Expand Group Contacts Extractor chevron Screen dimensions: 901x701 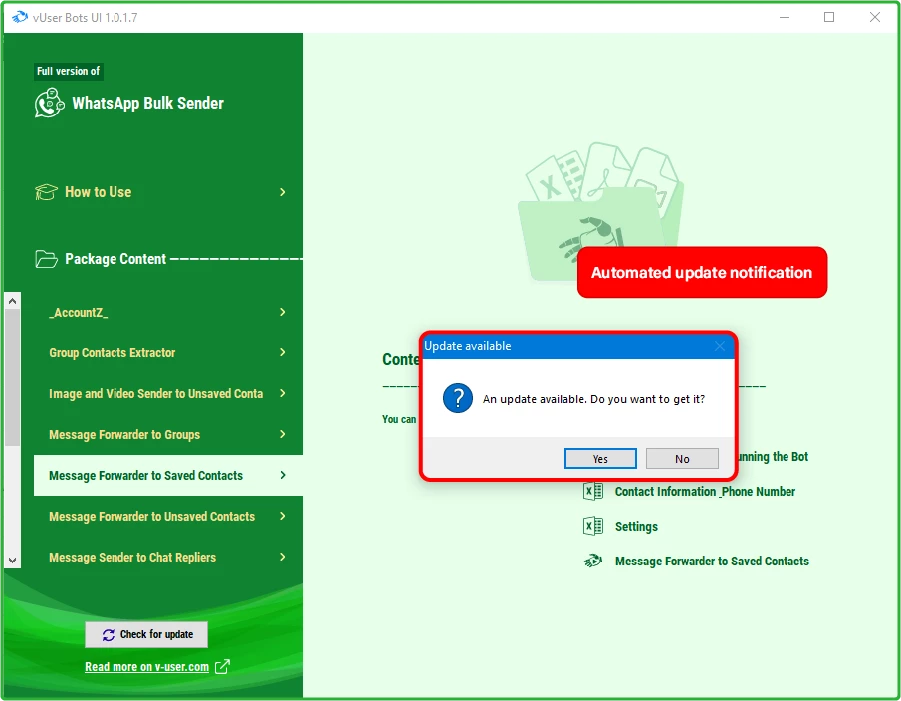[x=283, y=352]
